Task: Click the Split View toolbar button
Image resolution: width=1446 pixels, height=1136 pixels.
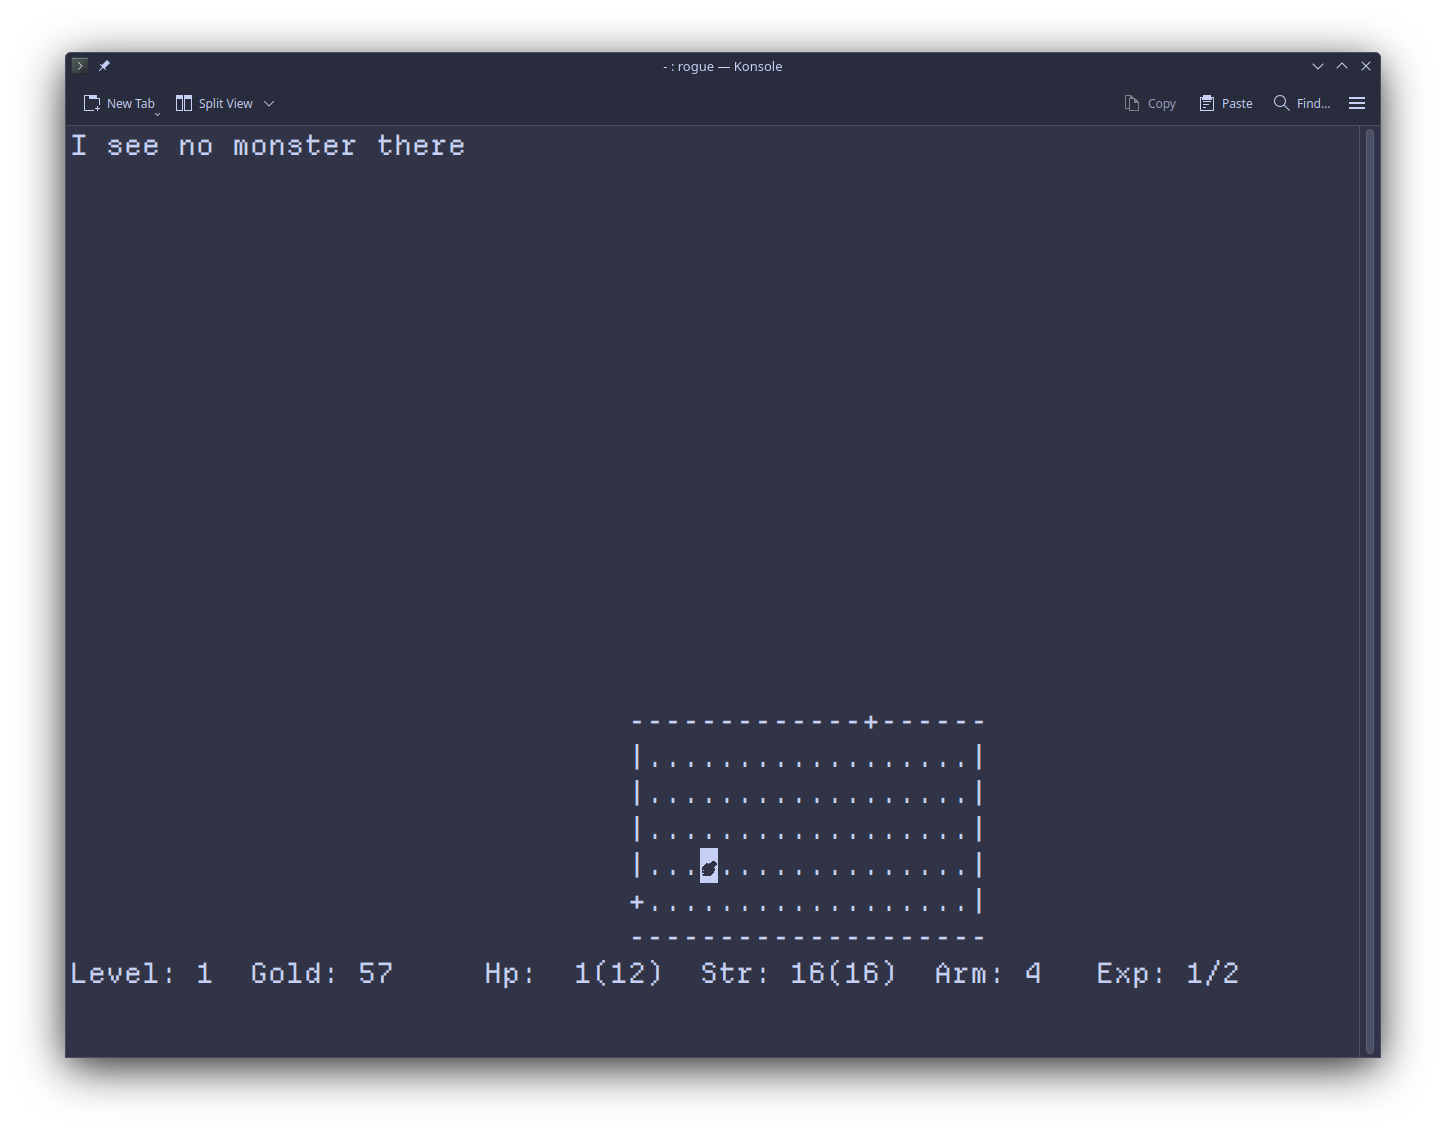Action: point(214,103)
